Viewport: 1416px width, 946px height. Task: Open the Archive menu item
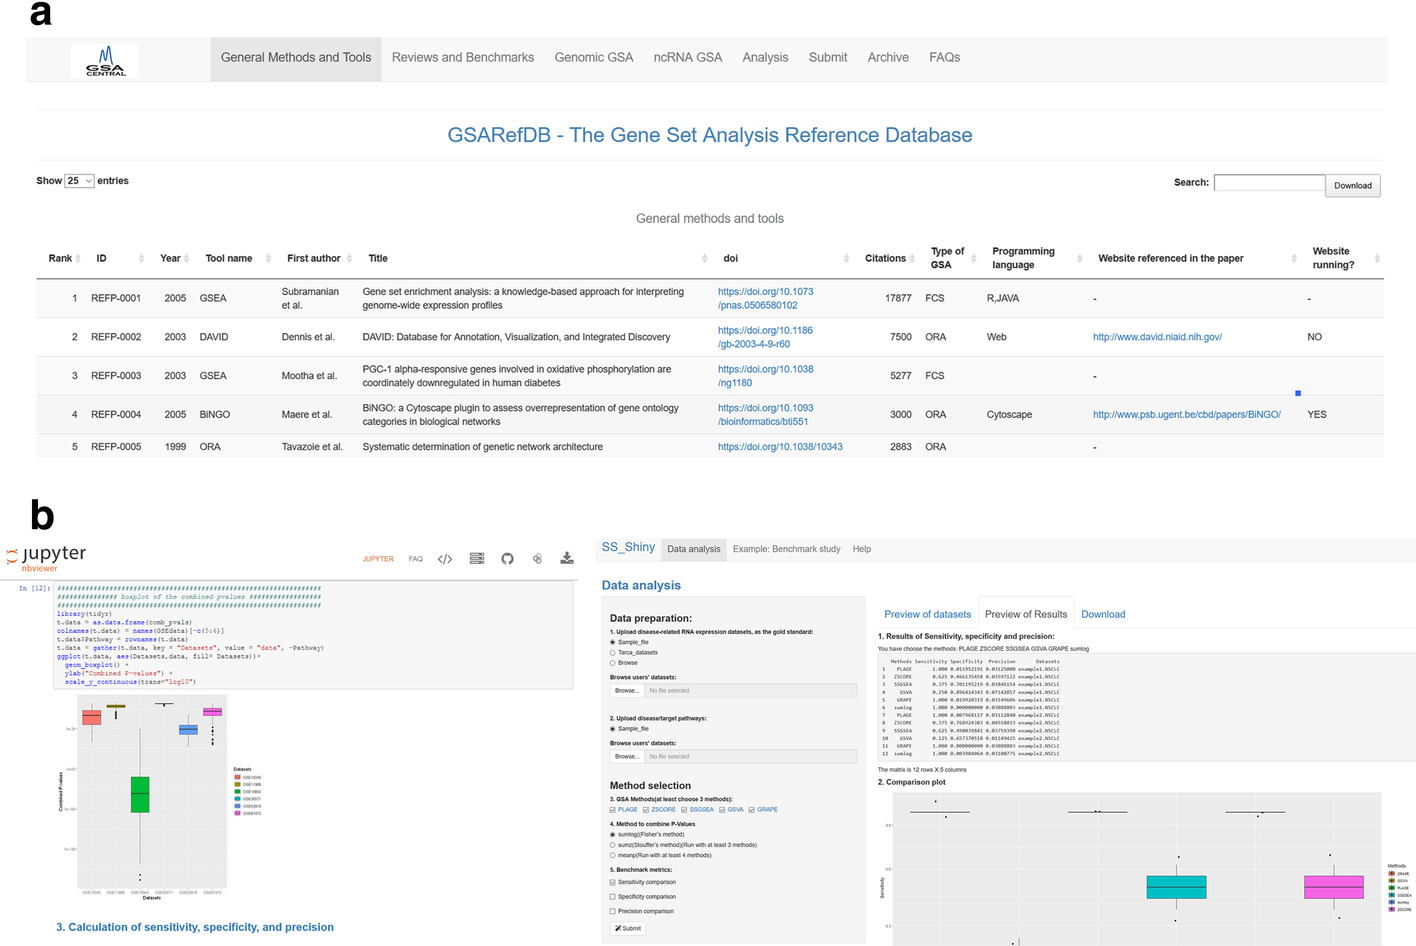tap(888, 58)
